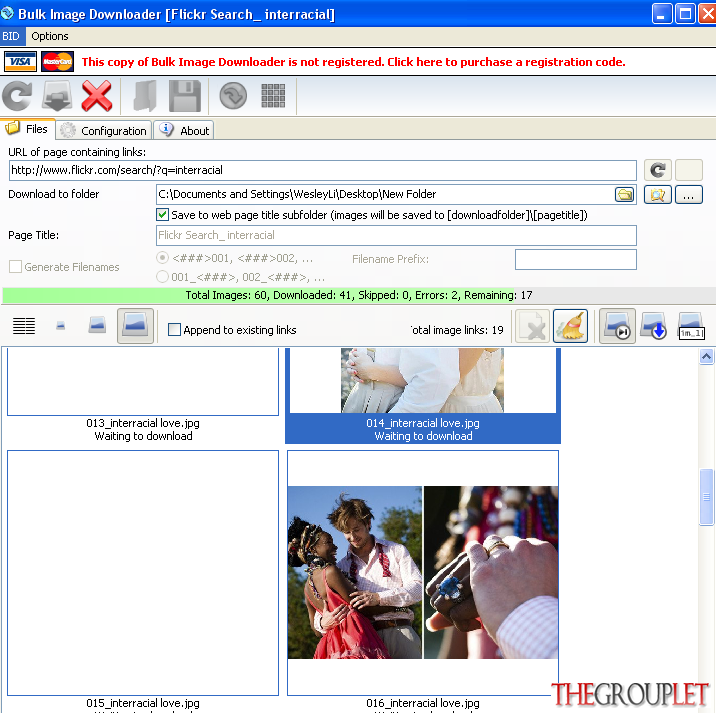Toggle the Generate Filenames checkbox
This screenshot has height=713, width=716.
(15, 267)
